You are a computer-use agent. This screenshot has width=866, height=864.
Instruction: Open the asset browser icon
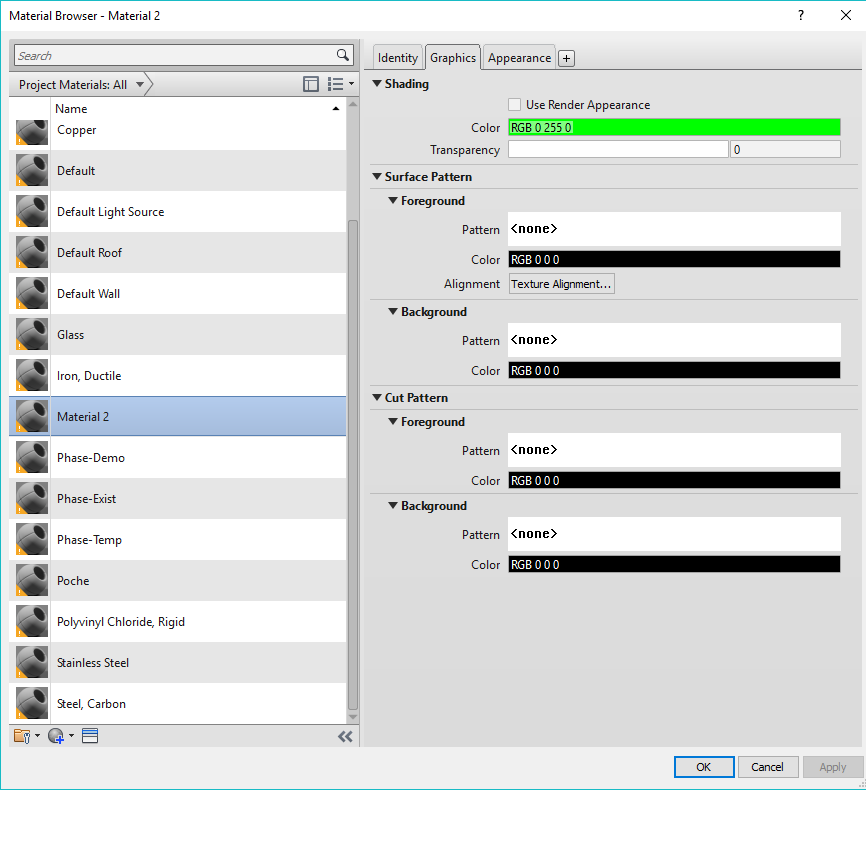point(90,736)
